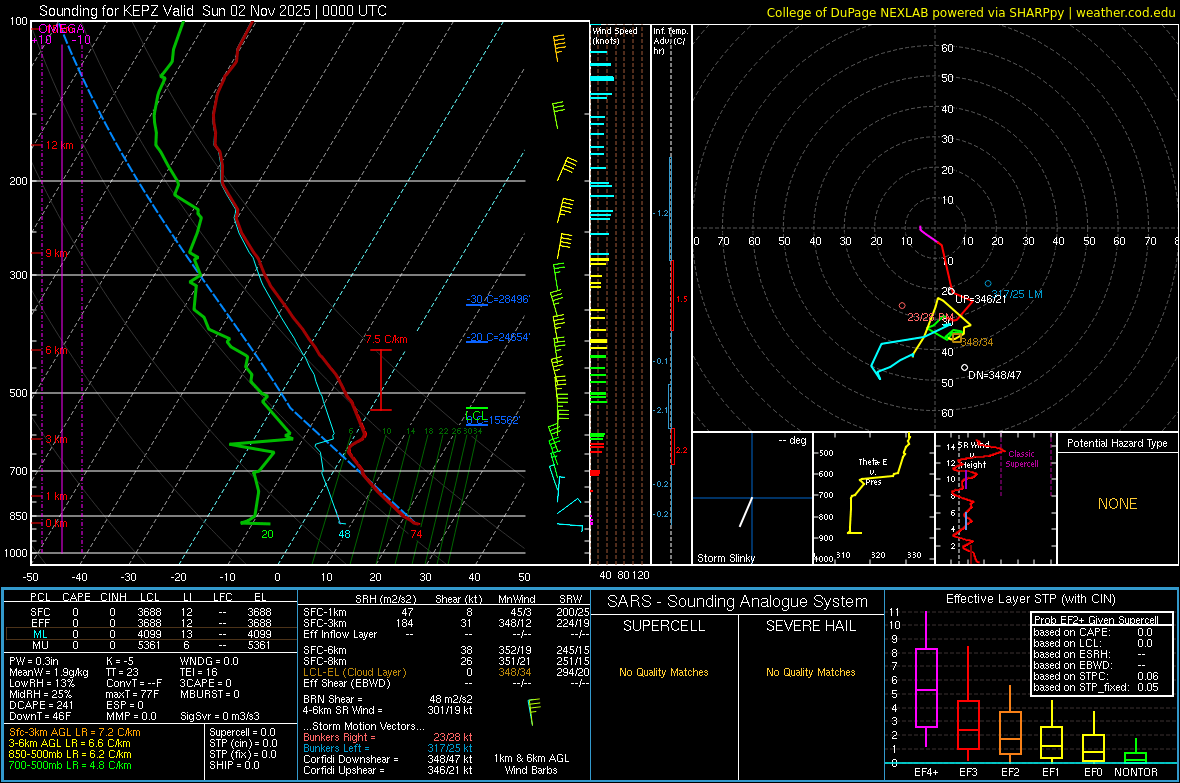Select the SFC row in the parcel table

coord(151,613)
